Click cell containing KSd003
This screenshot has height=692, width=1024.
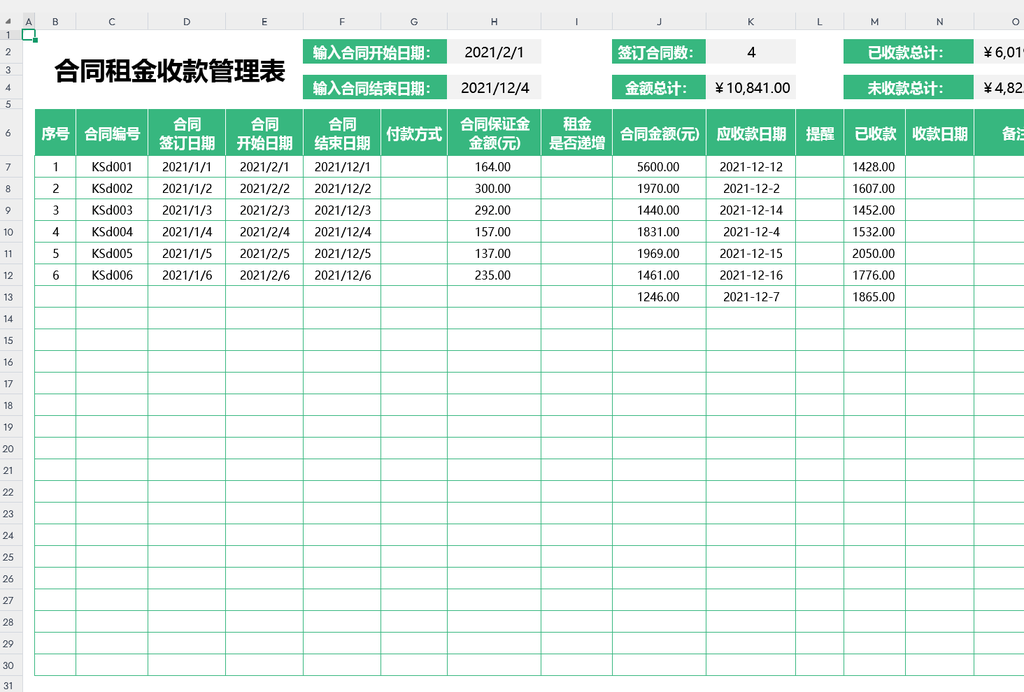click(x=112, y=210)
